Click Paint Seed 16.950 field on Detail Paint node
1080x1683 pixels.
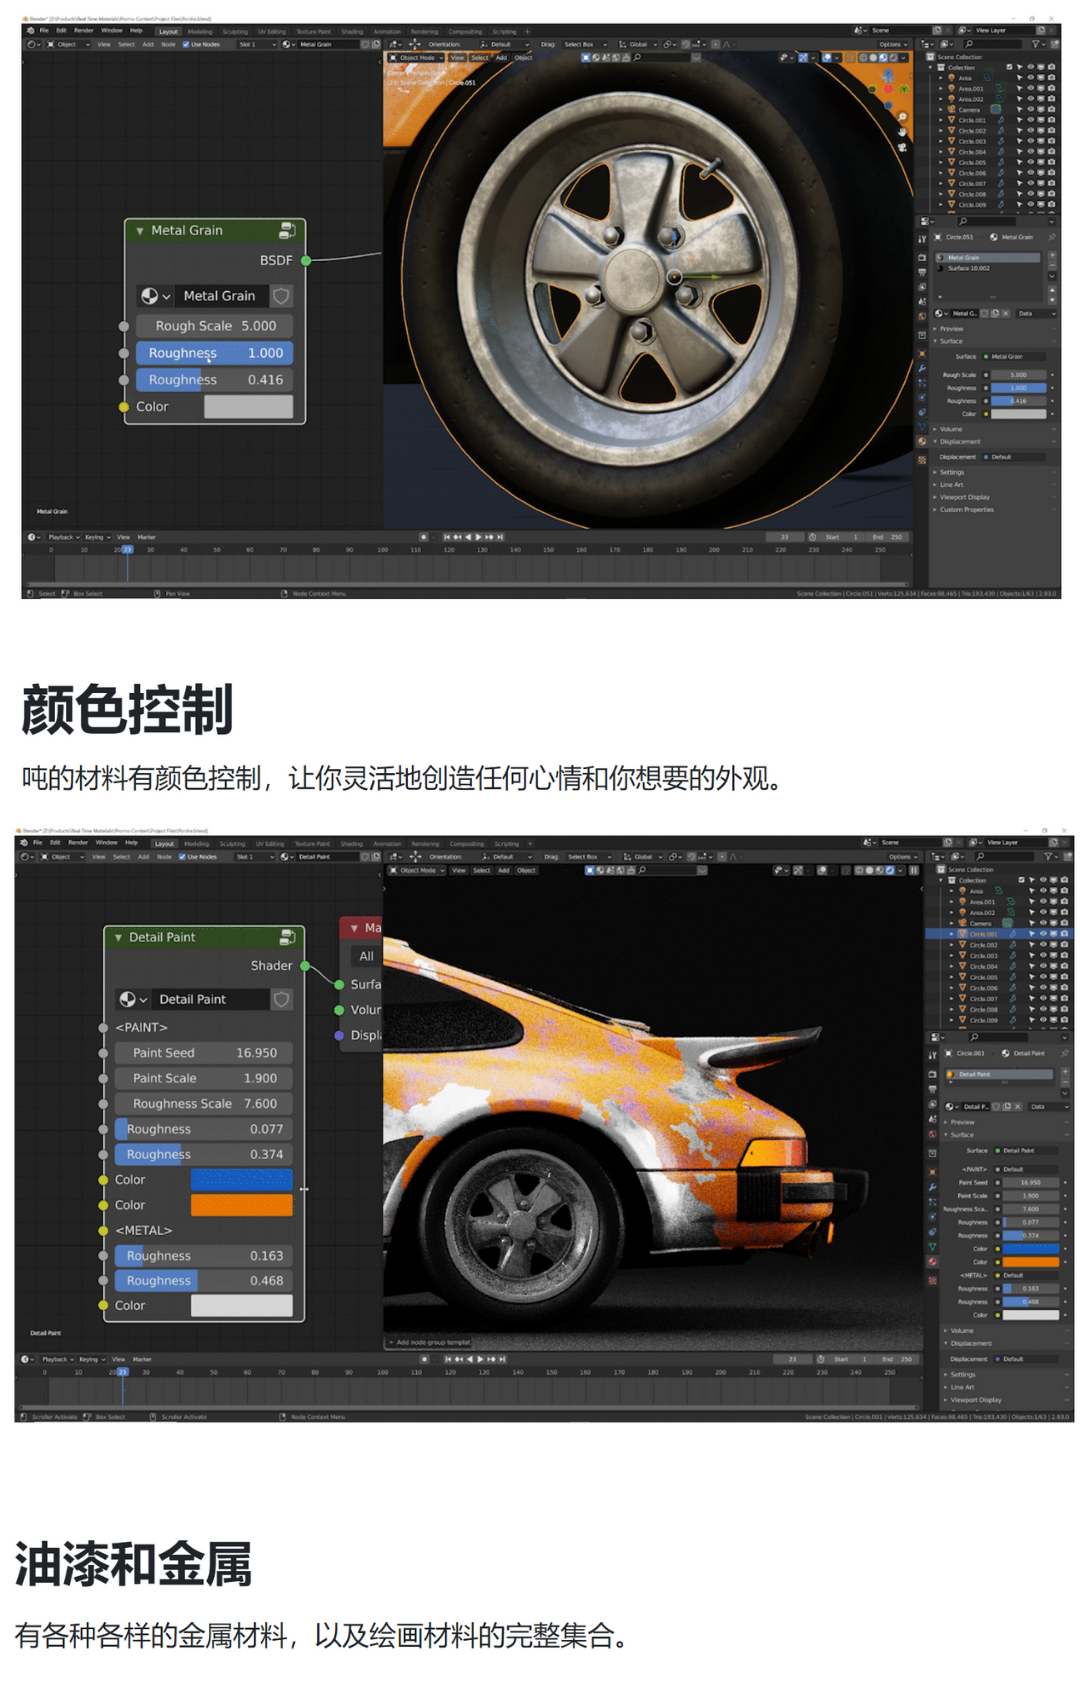(204, 1053)
